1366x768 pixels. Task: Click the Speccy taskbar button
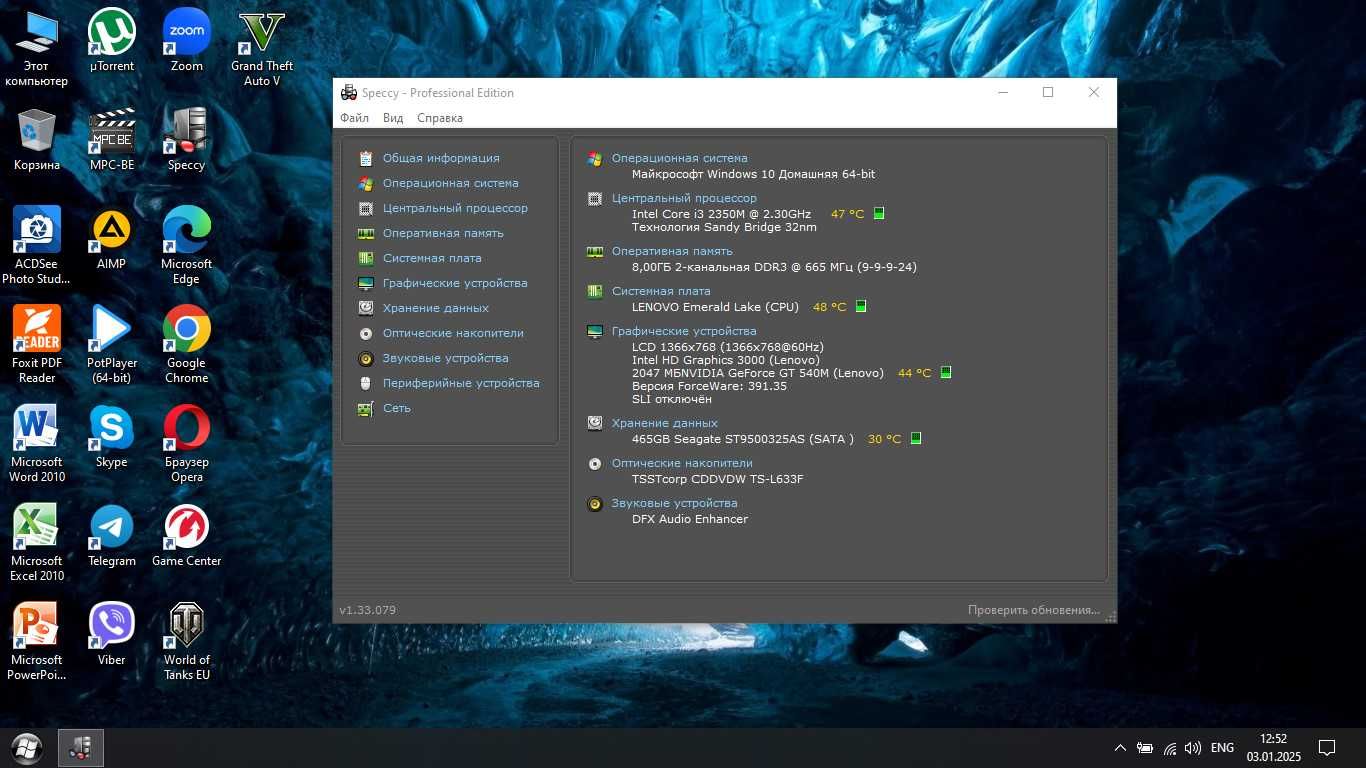click(x=81, y=748)
